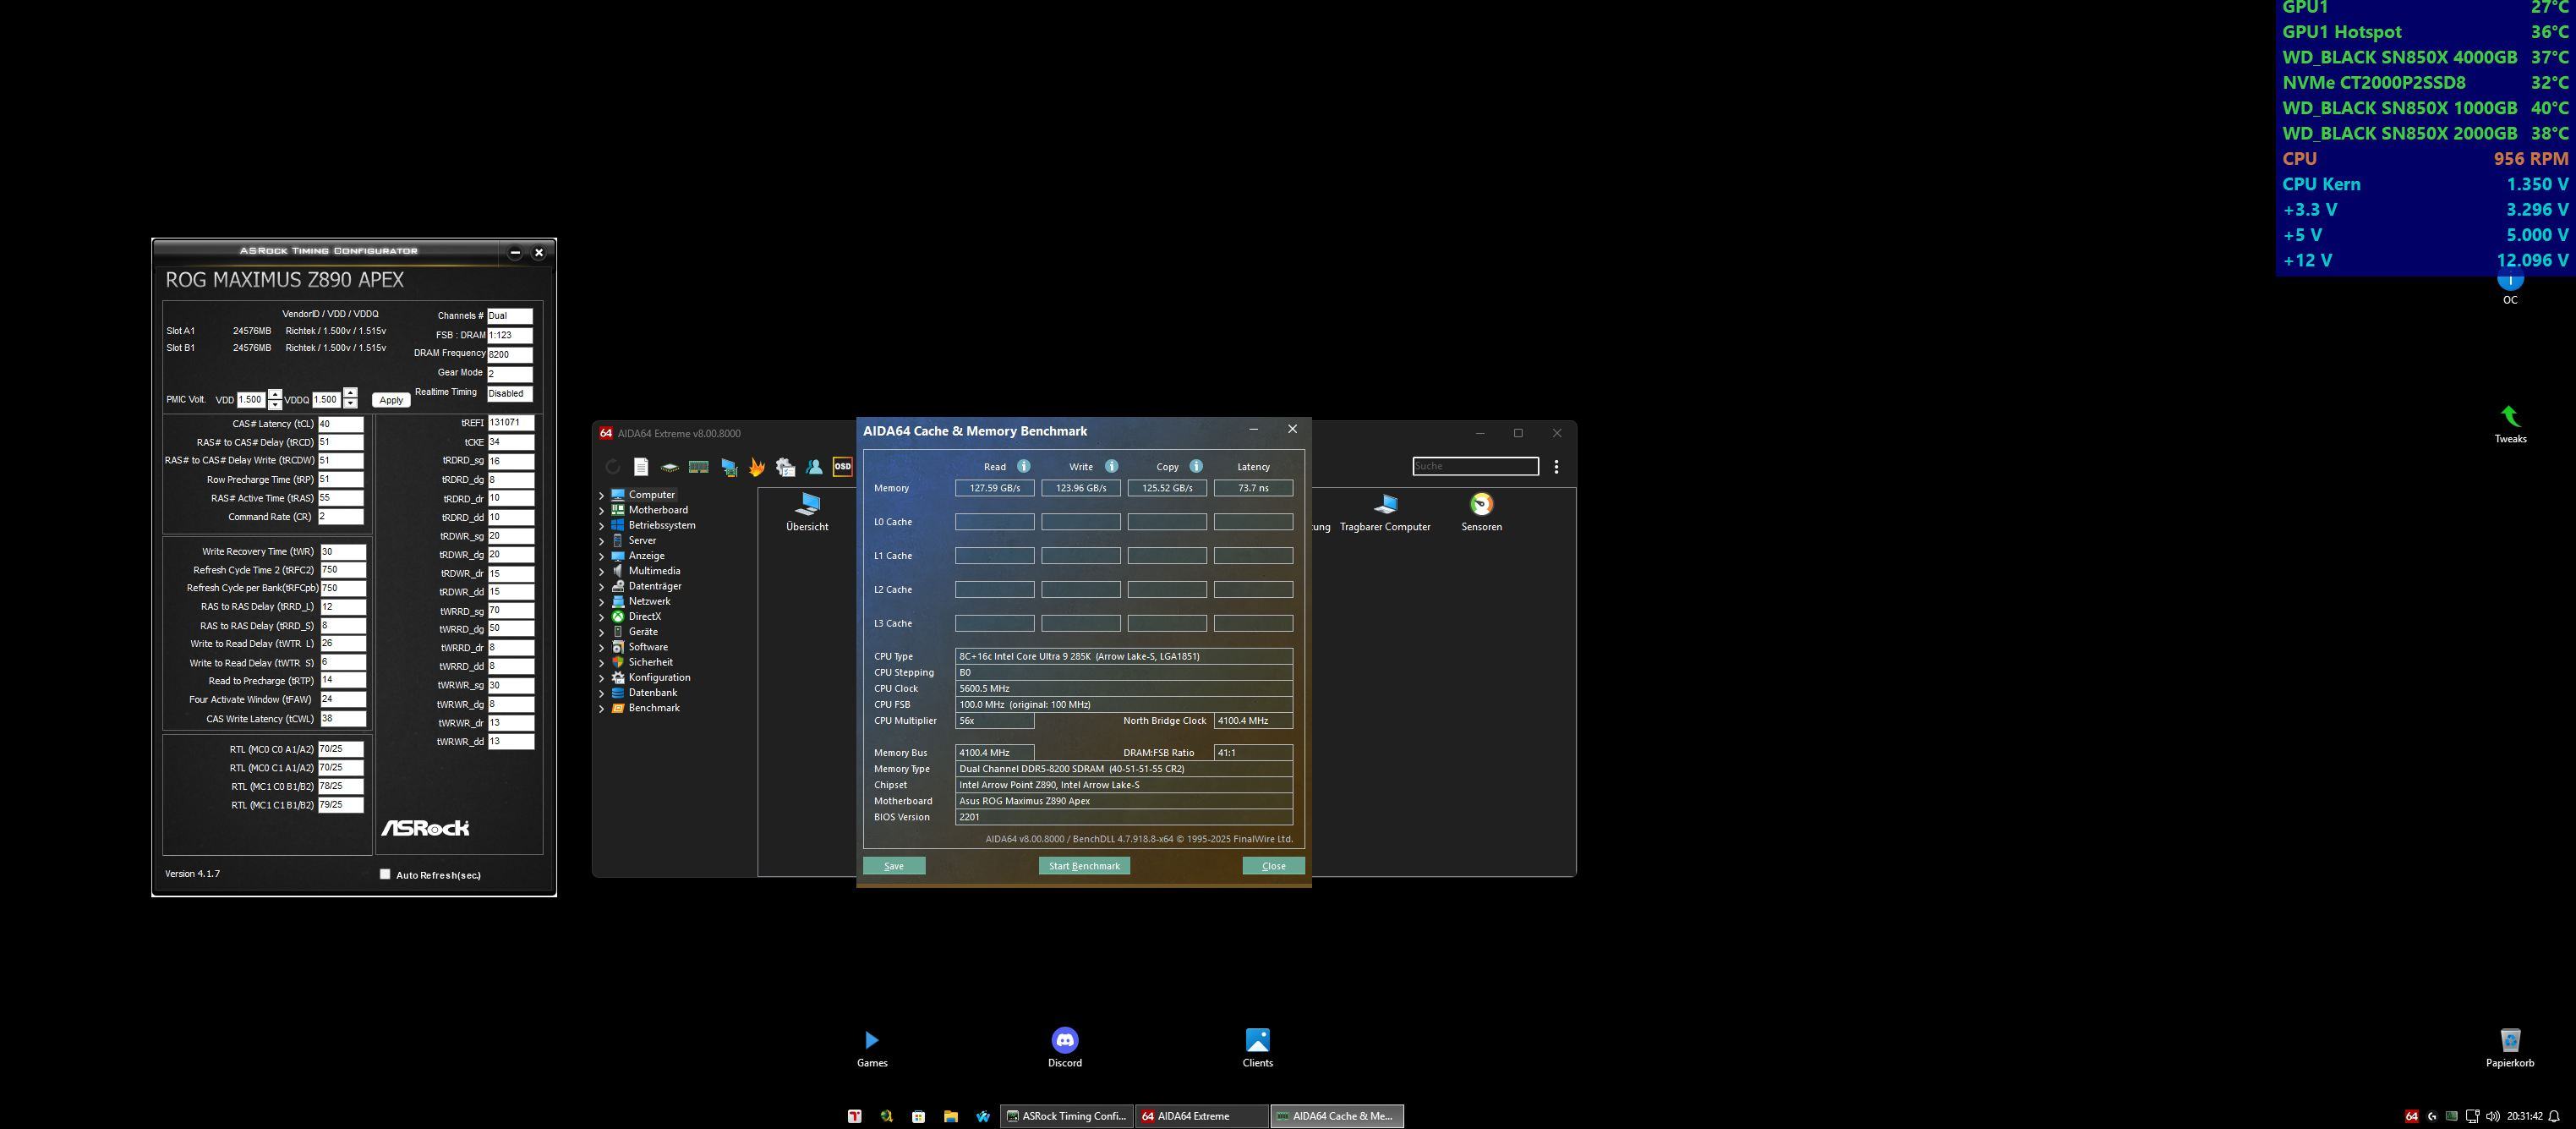Click the Suche search field
Viewport: 2576px width, 1129px height.
coord(1475,466)
